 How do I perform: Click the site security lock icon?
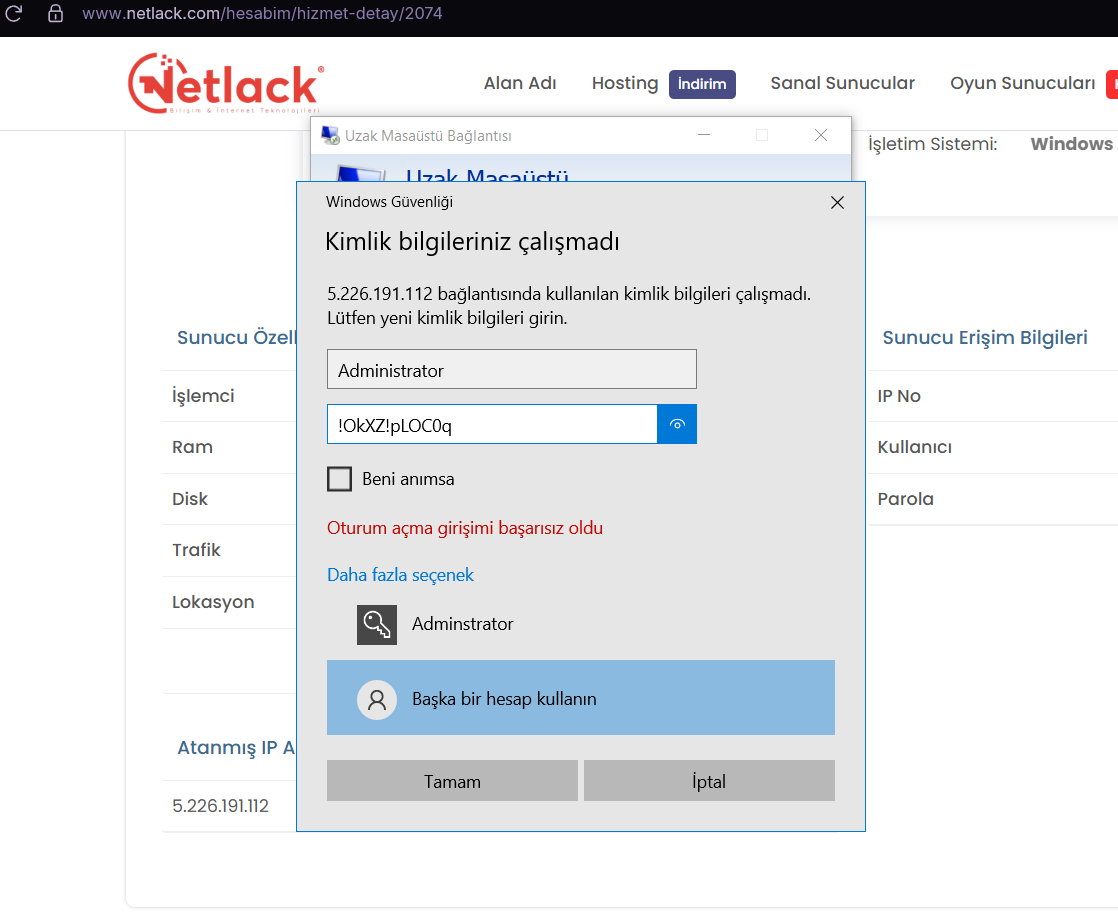pyautogui.click(x=55, y=14)
